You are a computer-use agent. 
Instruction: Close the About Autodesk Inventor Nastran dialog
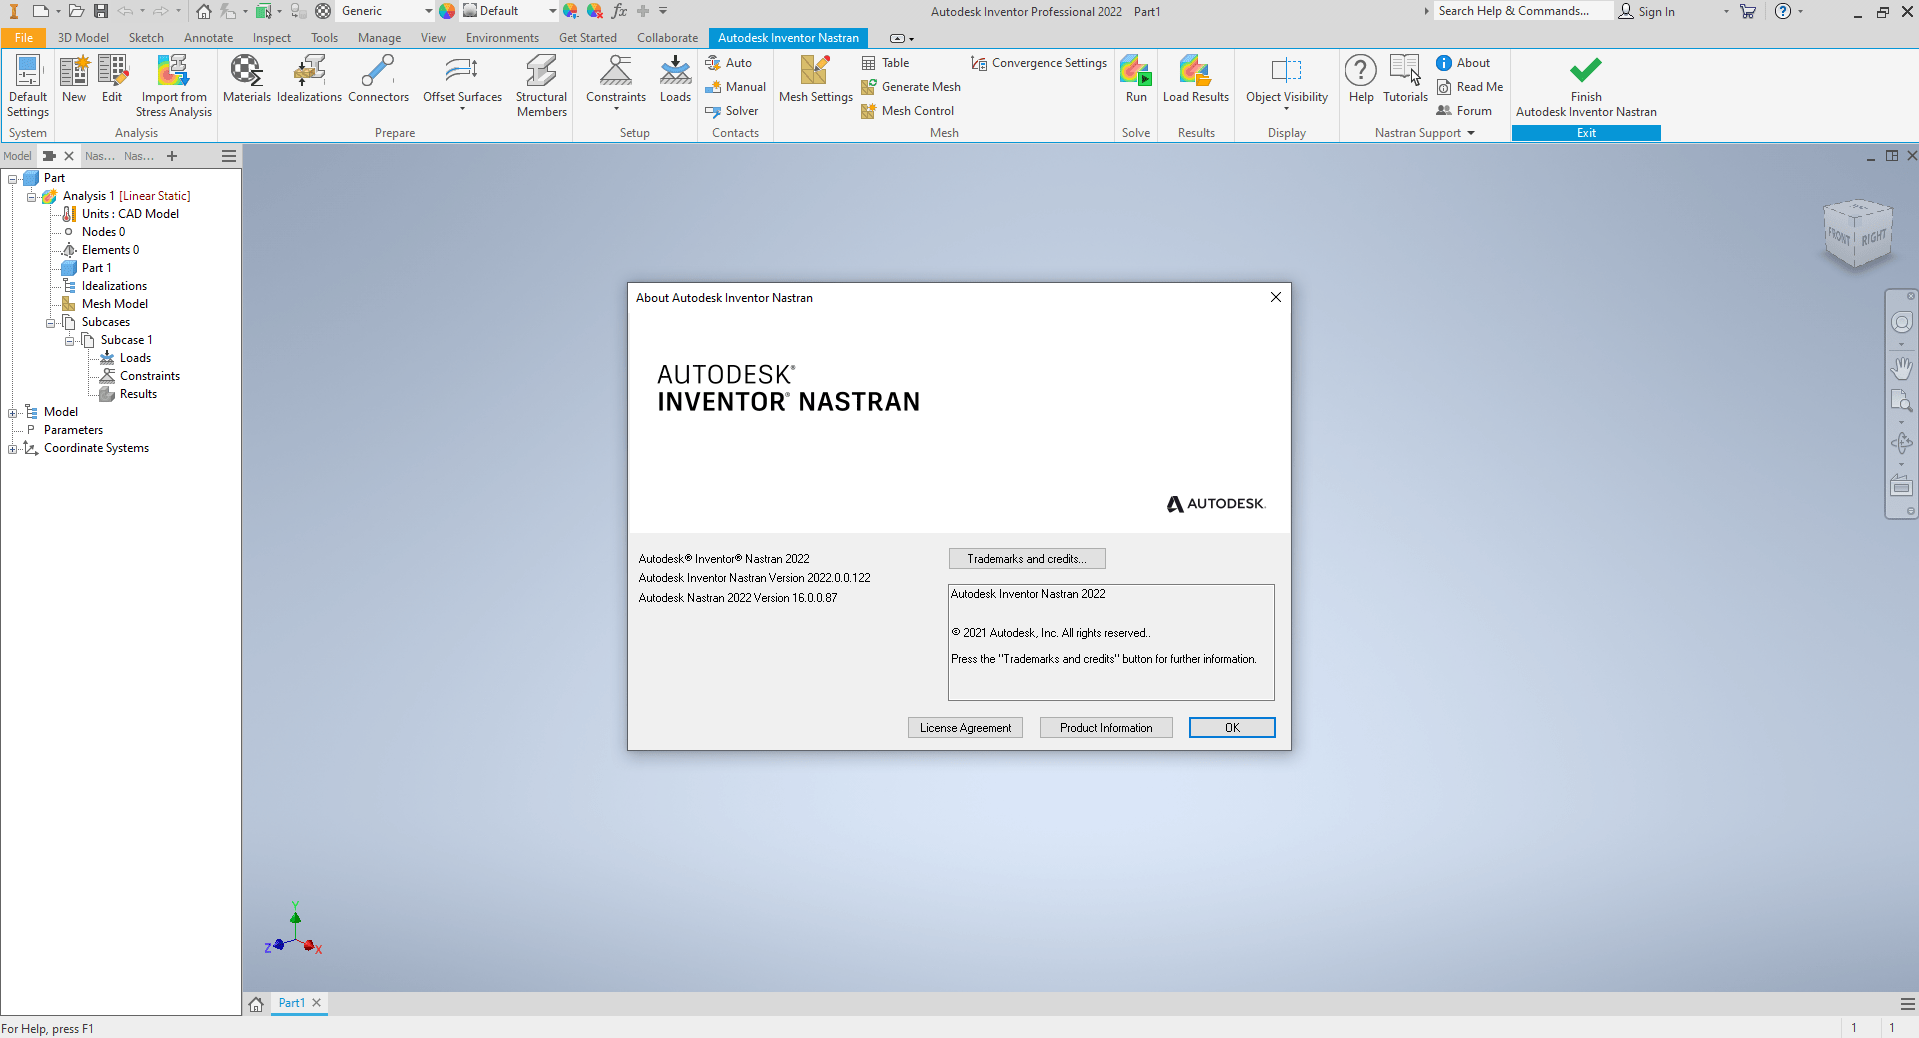(1276, 297)
